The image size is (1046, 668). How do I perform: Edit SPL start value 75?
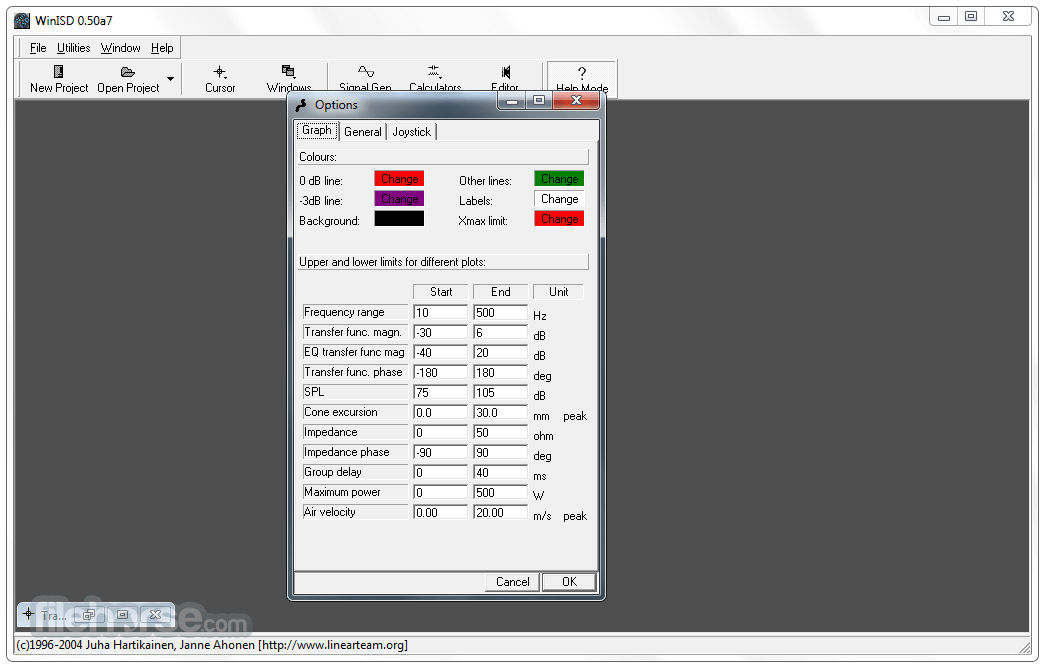(x=440, y=392)
